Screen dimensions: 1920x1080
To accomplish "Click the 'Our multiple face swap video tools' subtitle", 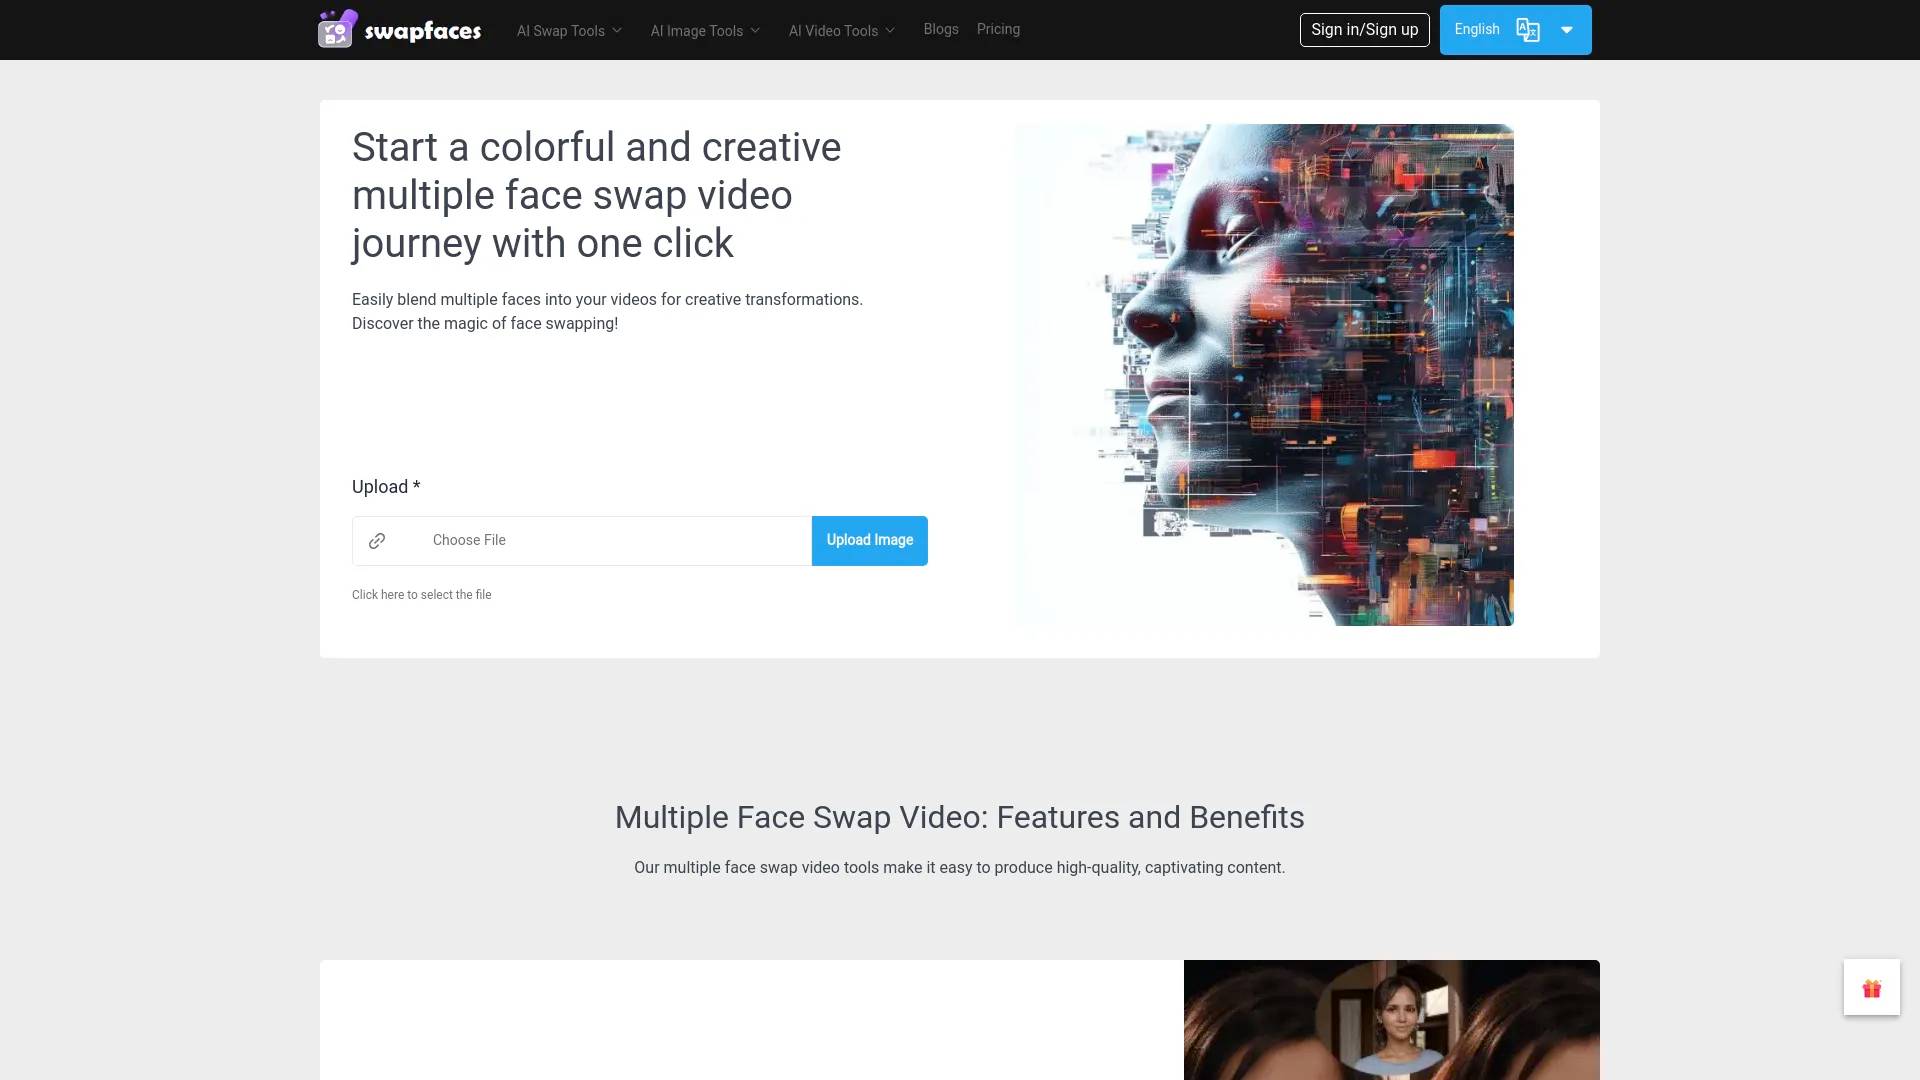I will point(960,868).
